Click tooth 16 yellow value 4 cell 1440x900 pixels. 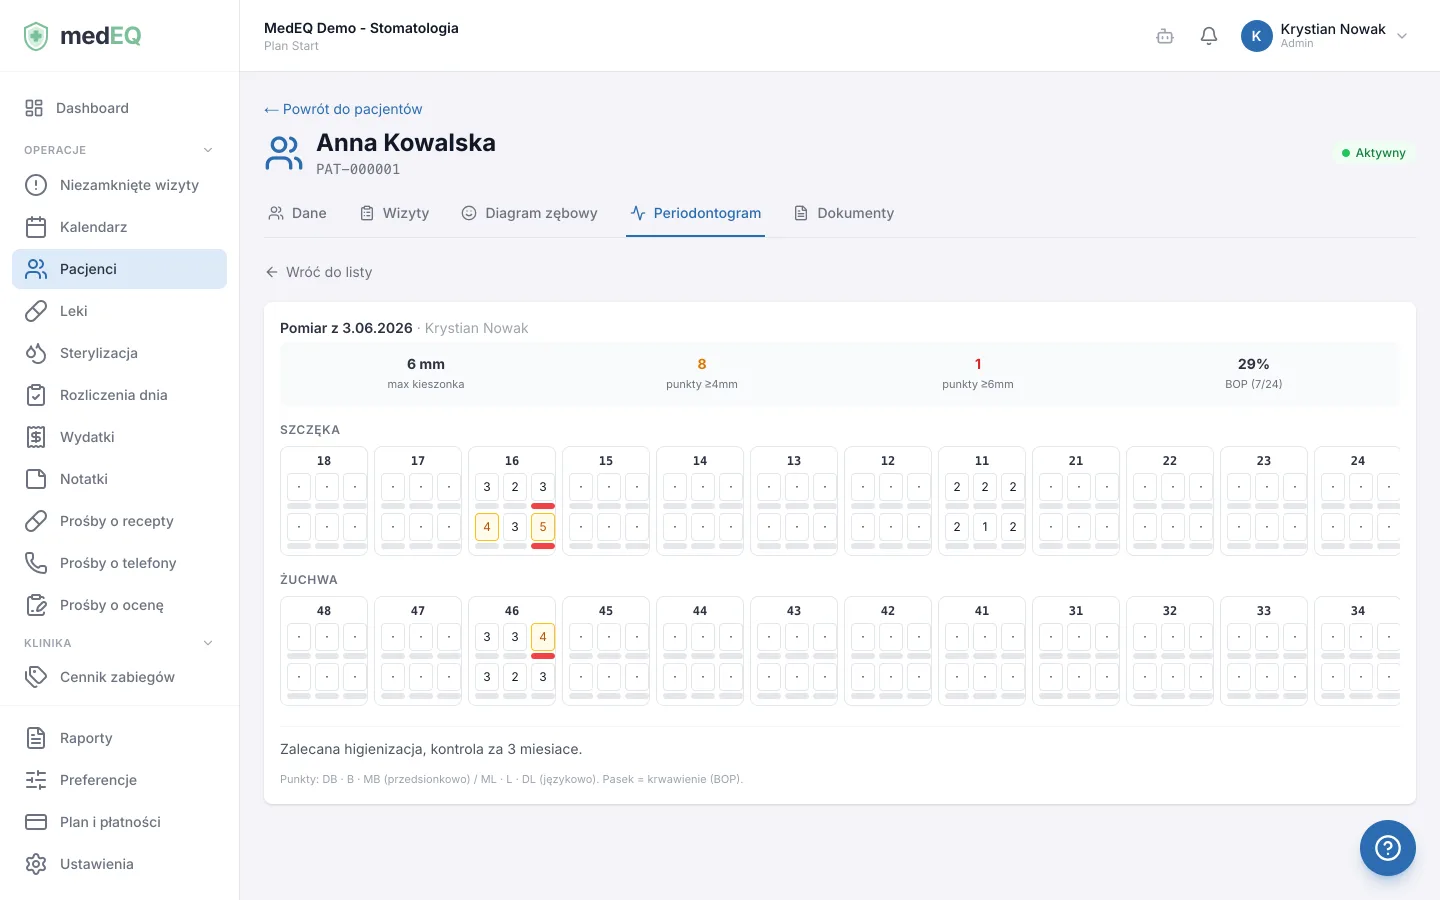coord(487,527)
